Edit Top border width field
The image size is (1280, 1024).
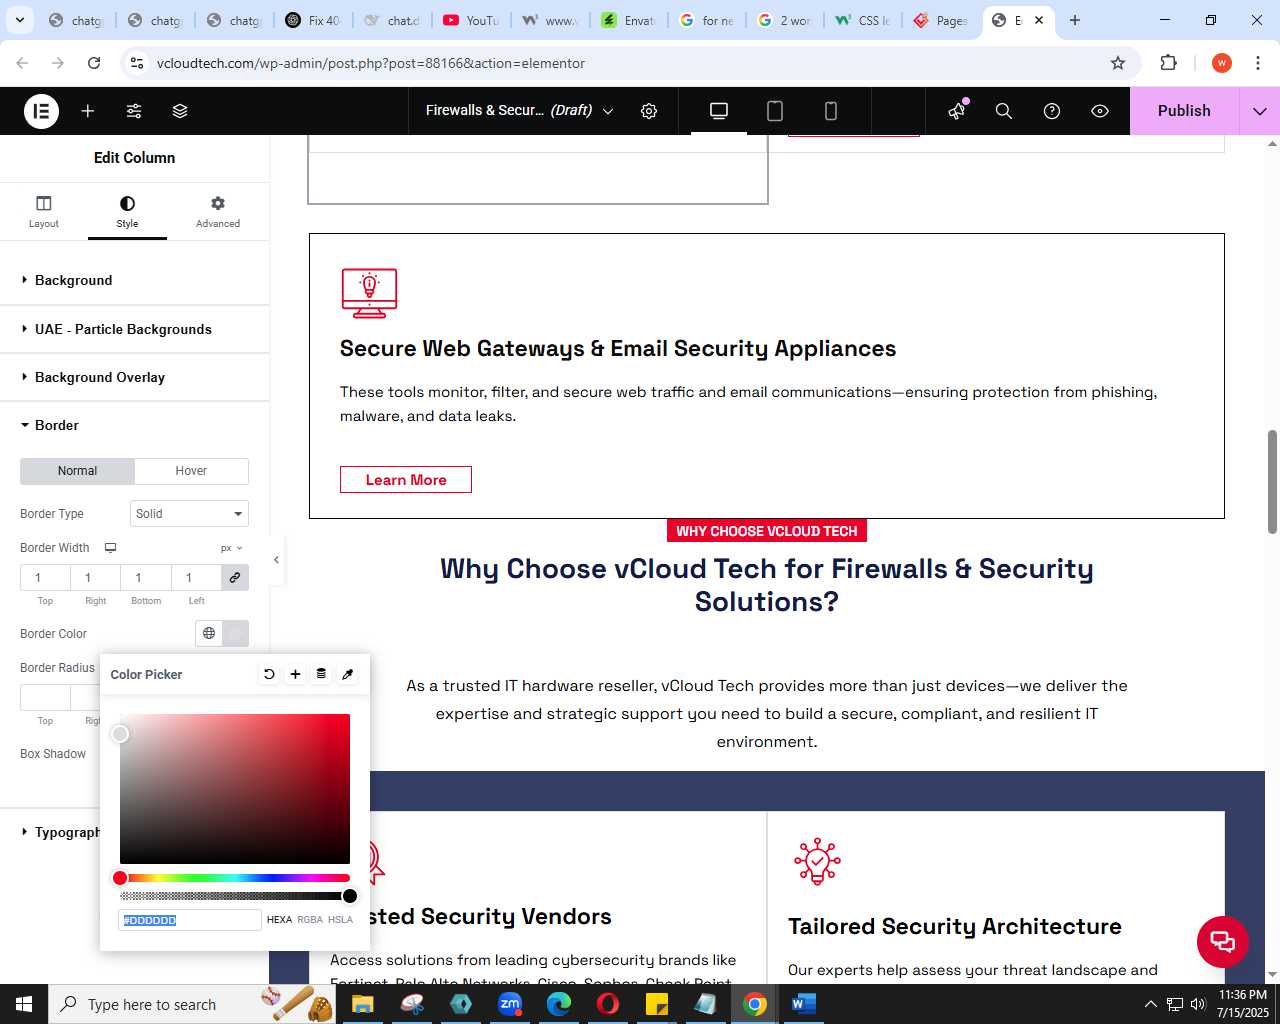45,577
